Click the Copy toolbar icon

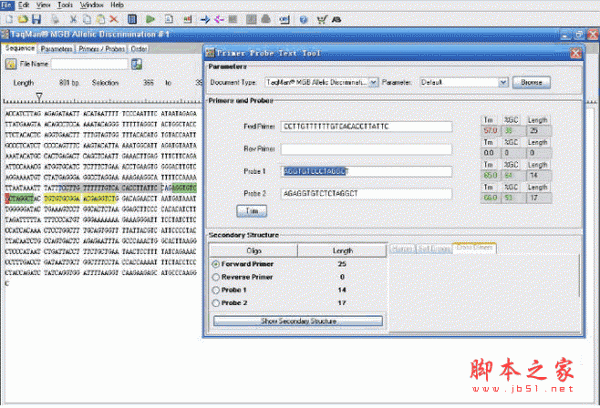[x=87, y=19]
